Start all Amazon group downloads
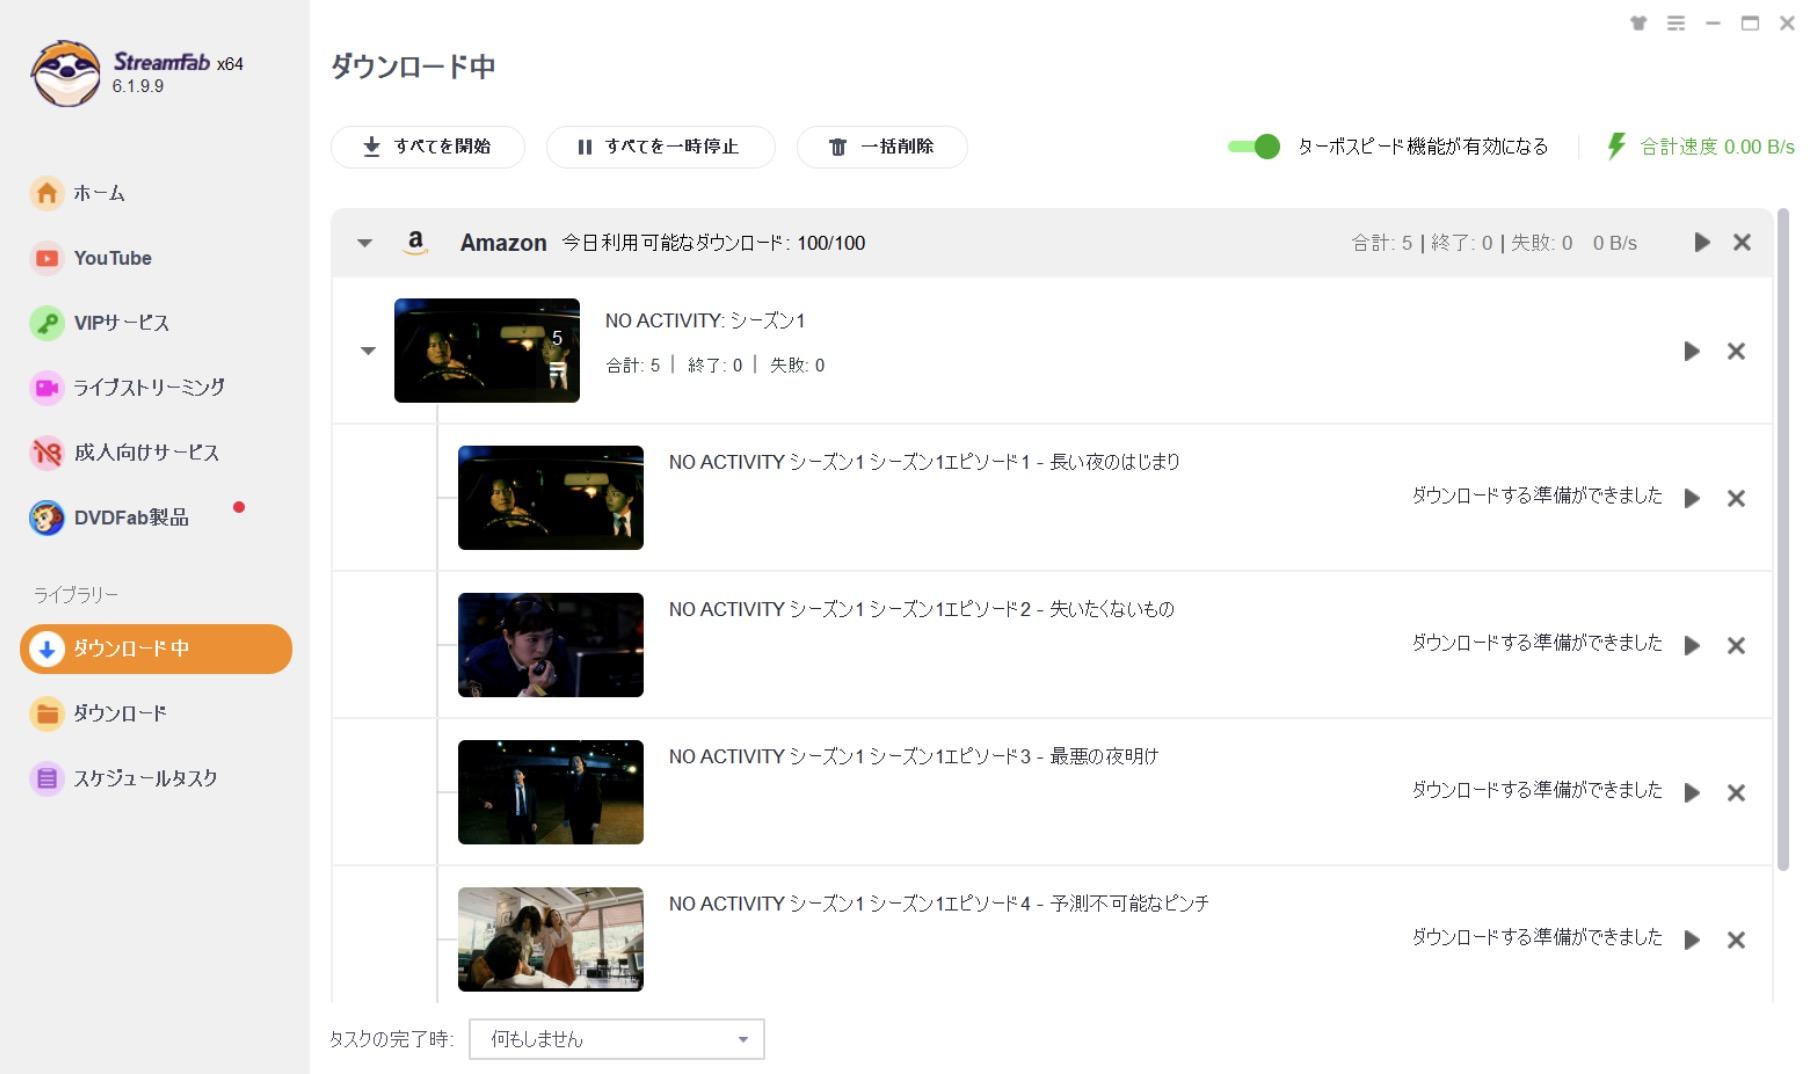The image size is (1812, 1074). (x=1702, y=242)
